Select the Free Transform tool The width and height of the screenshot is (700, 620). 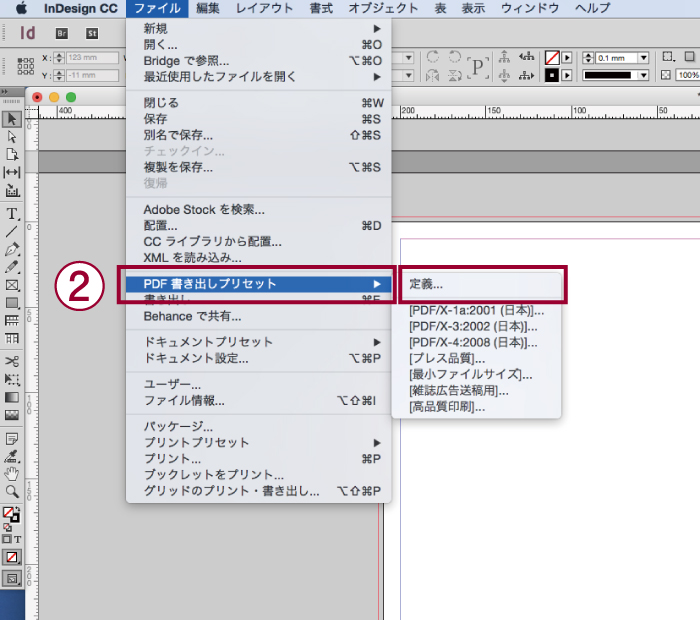point(12,379)
